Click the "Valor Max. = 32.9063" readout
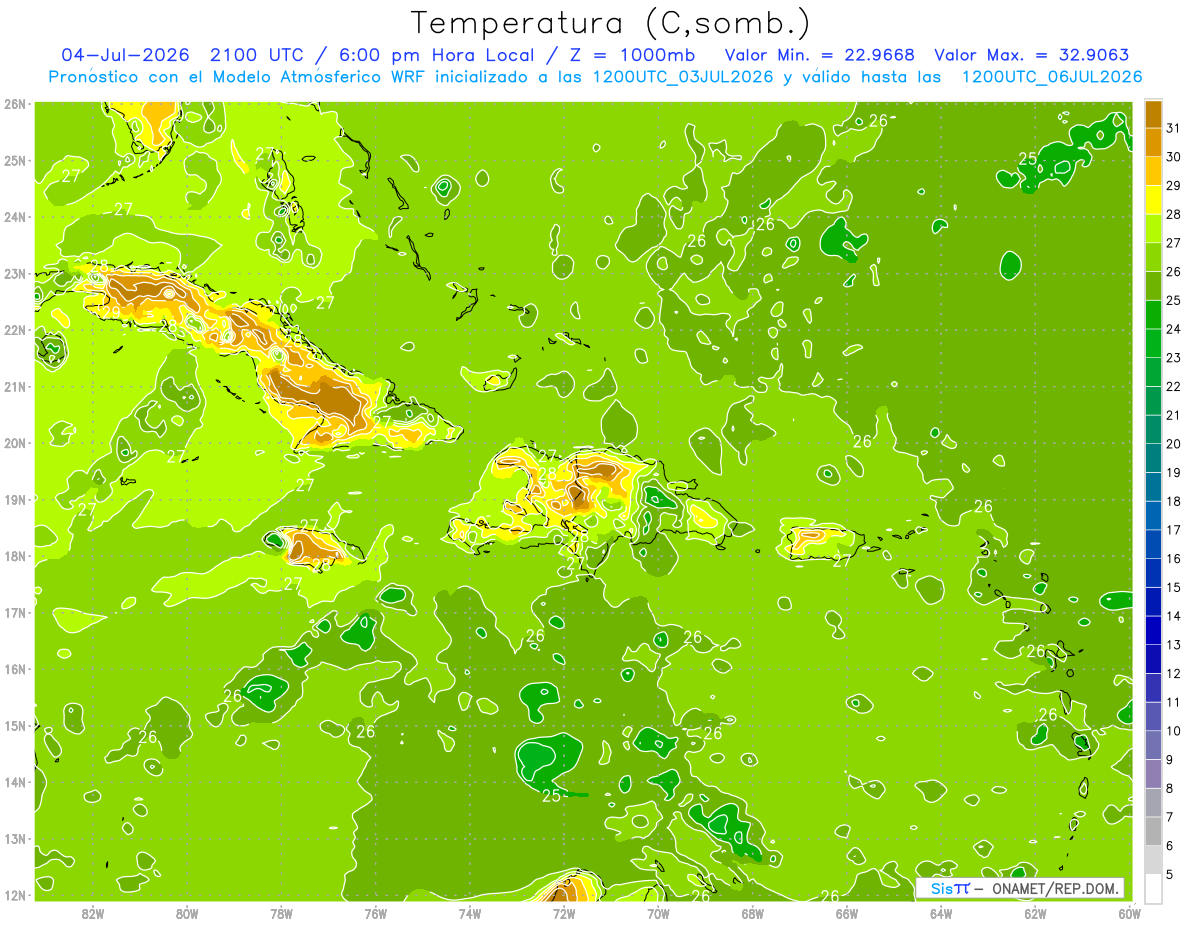This screenshot has width=1200, height=927. (x=1031, y=54)
